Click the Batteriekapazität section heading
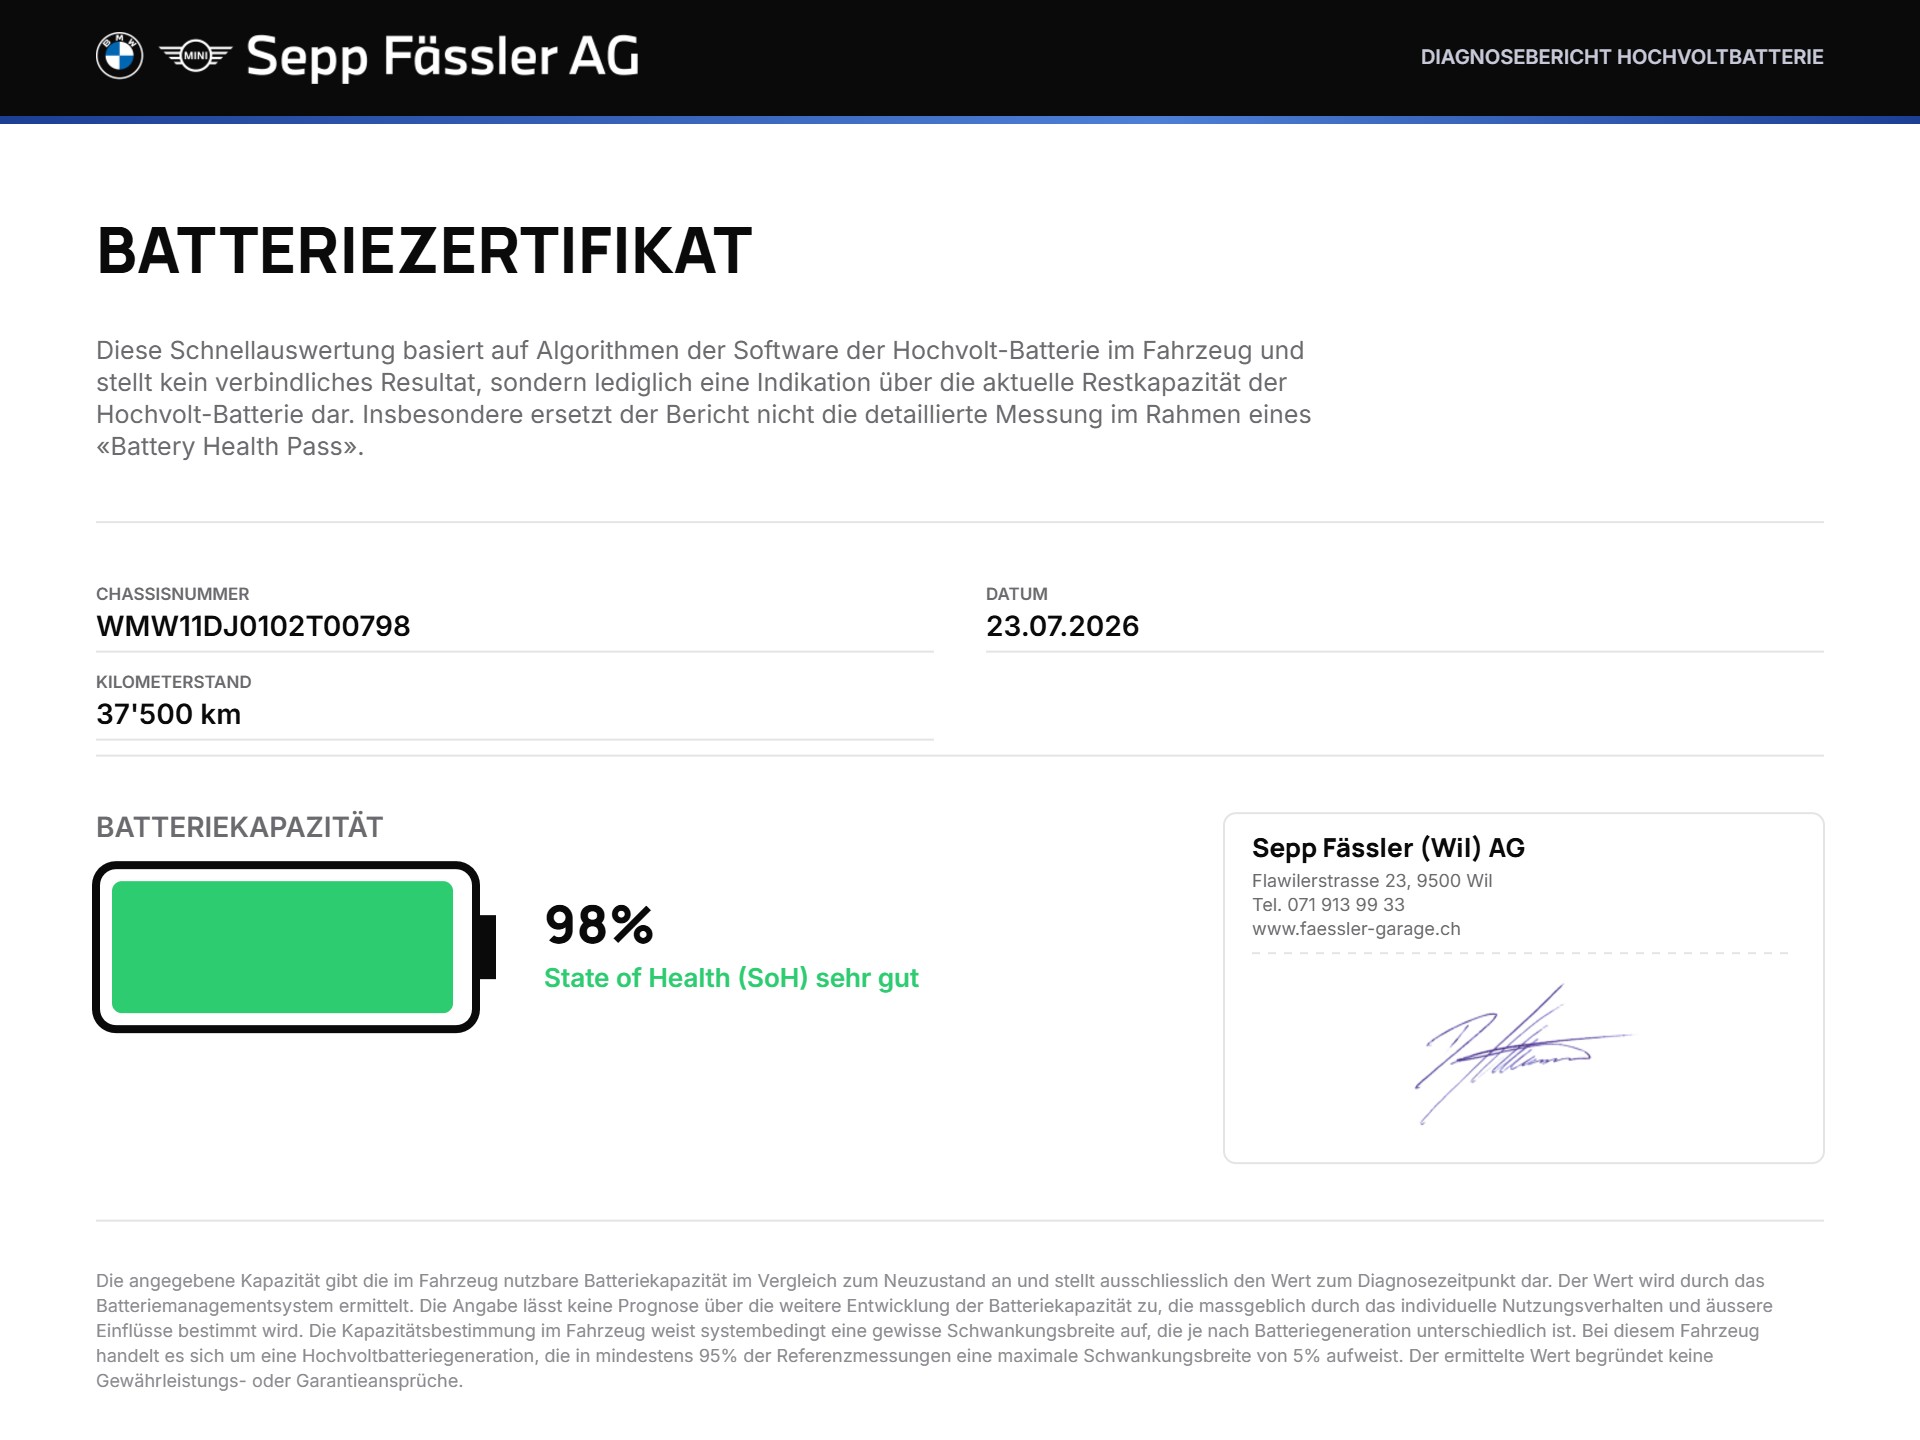The image size is (1920, 1440). pyautogui.click(x=239, y=827)
